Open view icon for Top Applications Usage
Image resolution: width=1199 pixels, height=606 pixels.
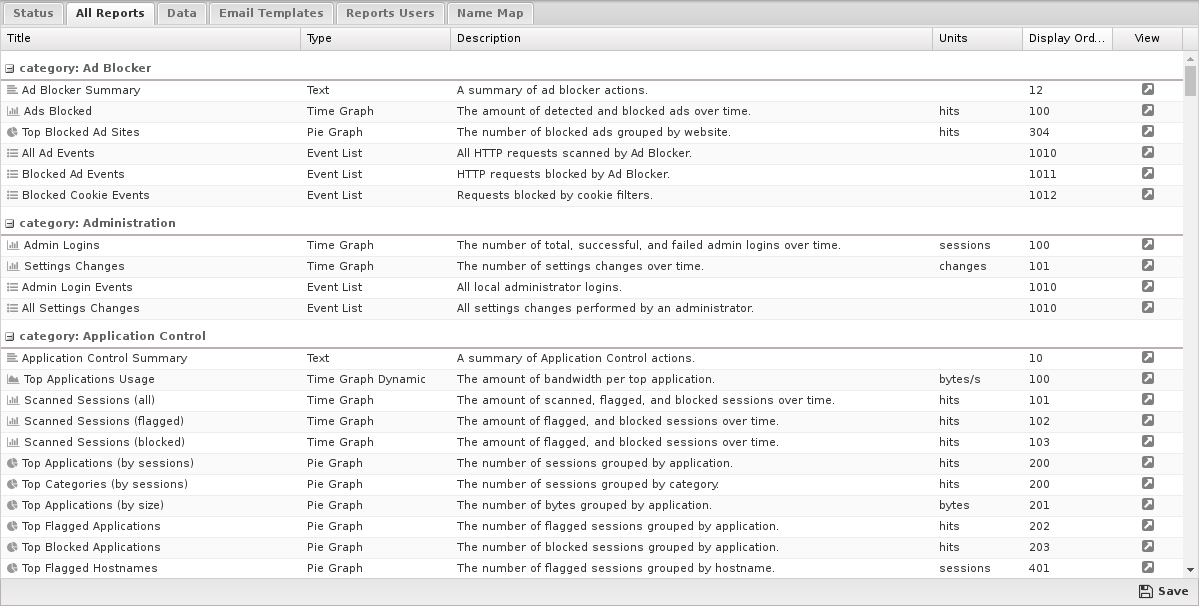1147,379
